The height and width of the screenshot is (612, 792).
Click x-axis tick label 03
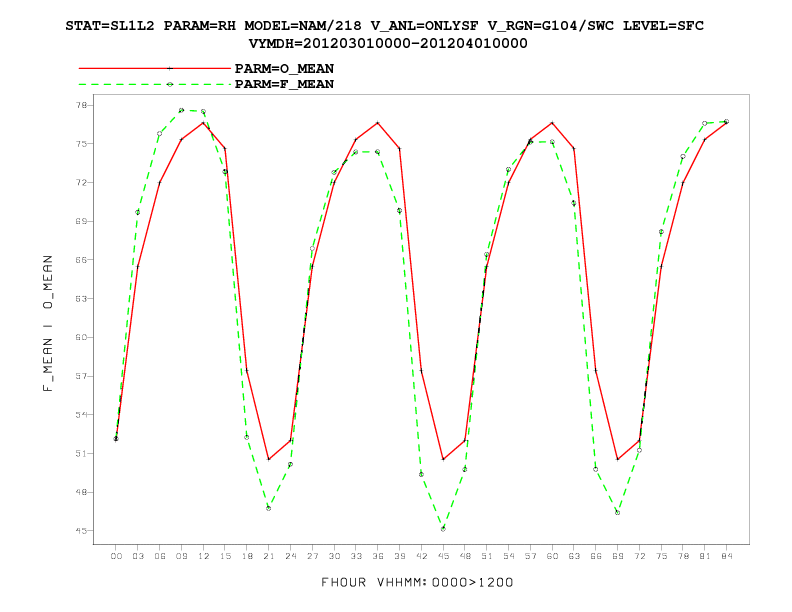138,556
